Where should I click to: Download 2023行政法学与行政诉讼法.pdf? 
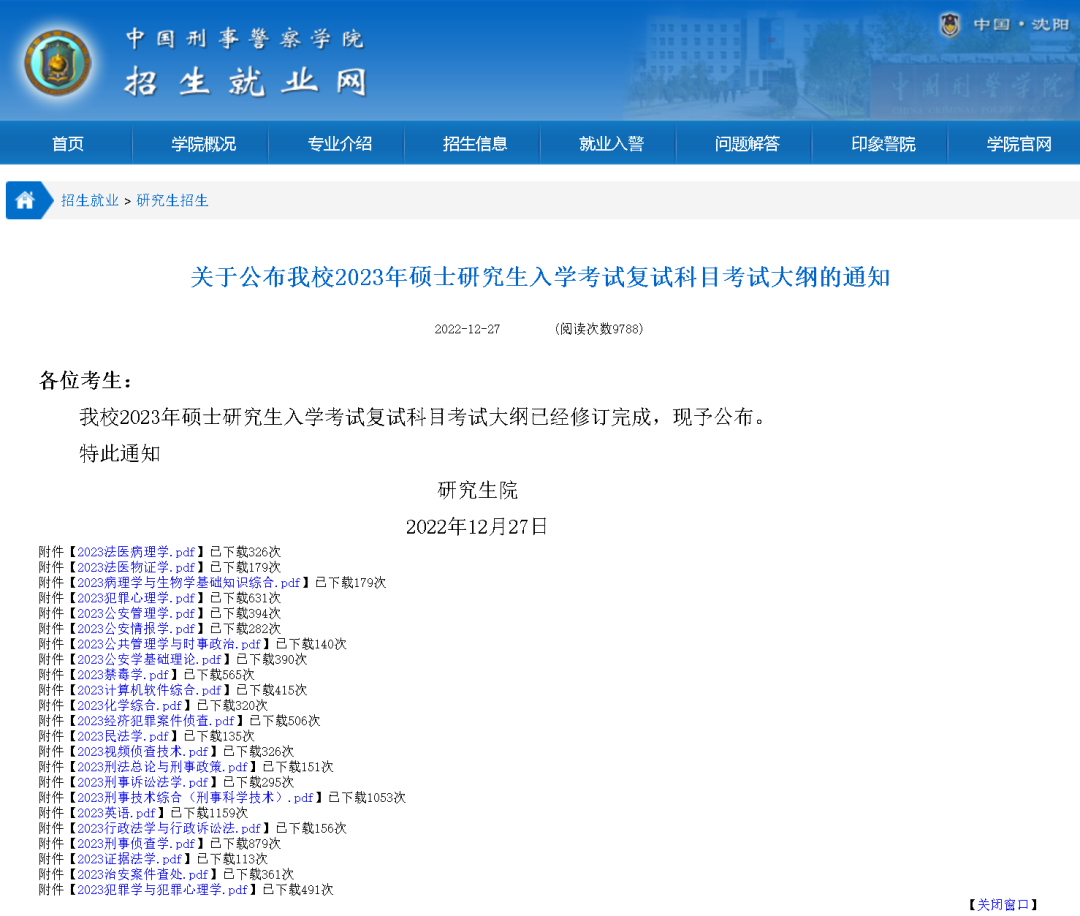[x=169, y=828]
